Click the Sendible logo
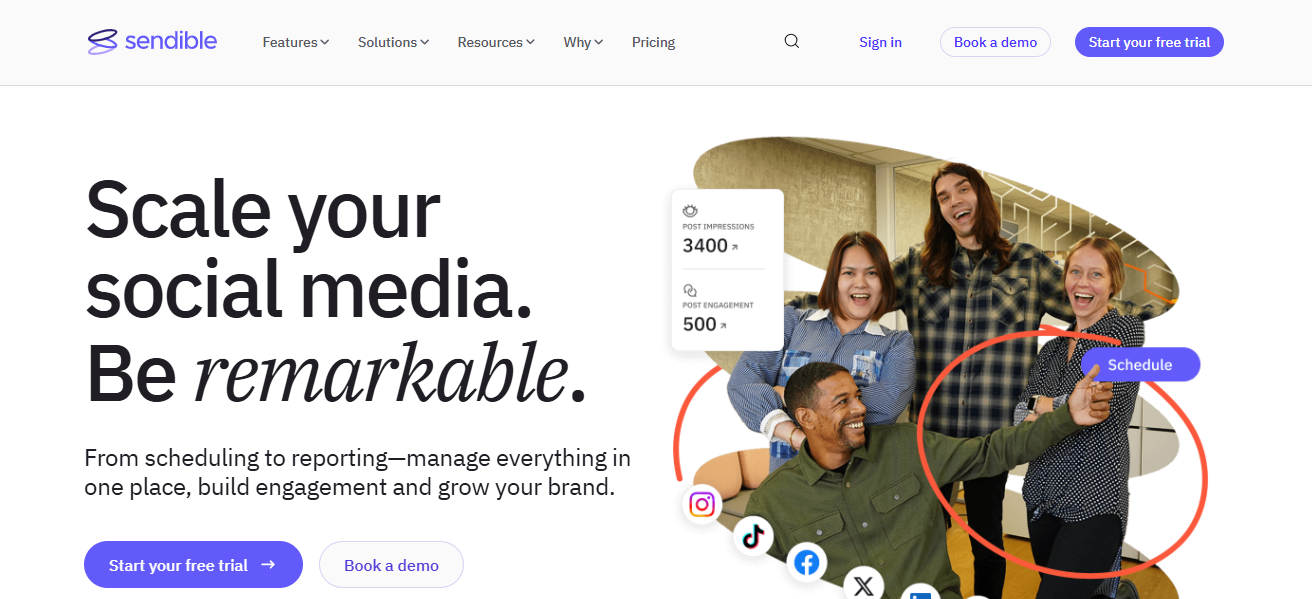 (152, 42)
